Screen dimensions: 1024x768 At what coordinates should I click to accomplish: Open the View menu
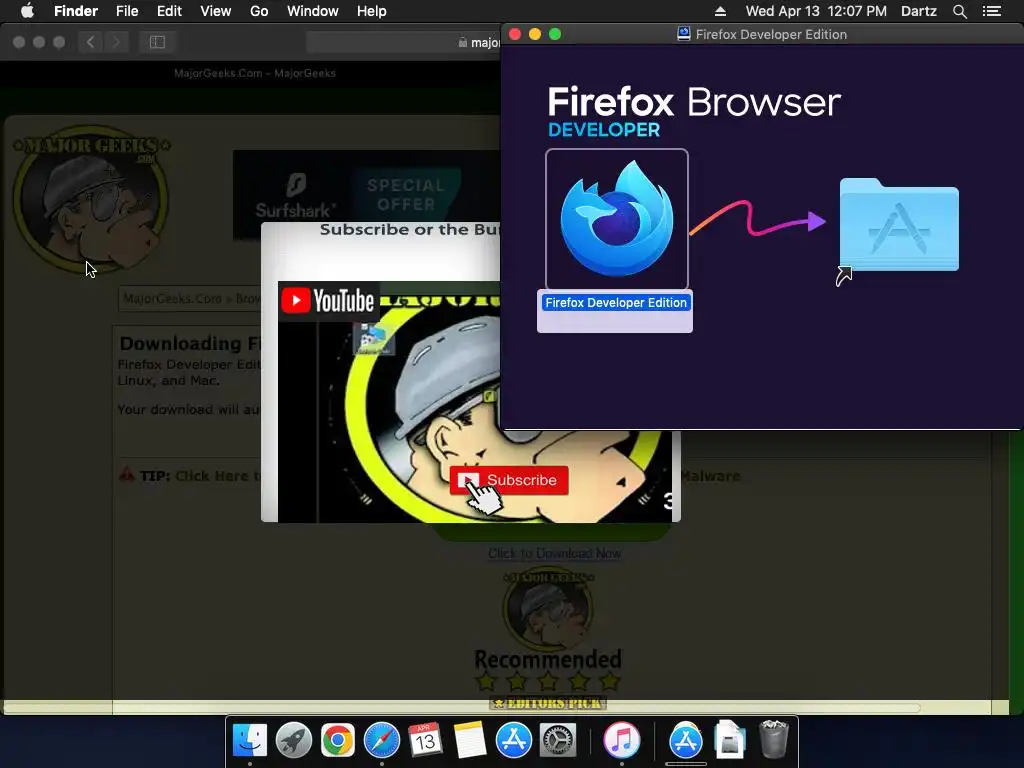216,11
